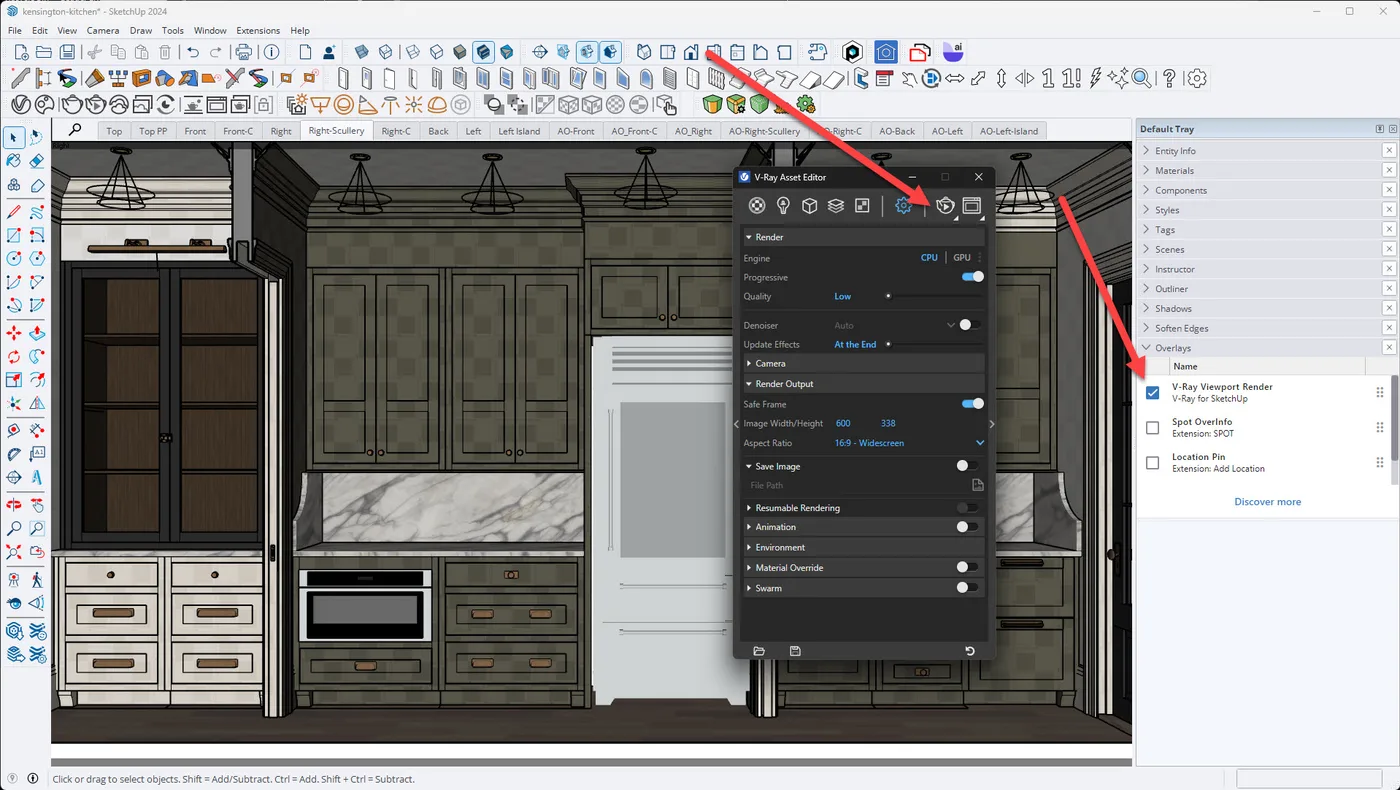The width and height of the screenshot is (1400, 790).
Task: Open the V-Ray Materials panel
Action: pos(756,205)
